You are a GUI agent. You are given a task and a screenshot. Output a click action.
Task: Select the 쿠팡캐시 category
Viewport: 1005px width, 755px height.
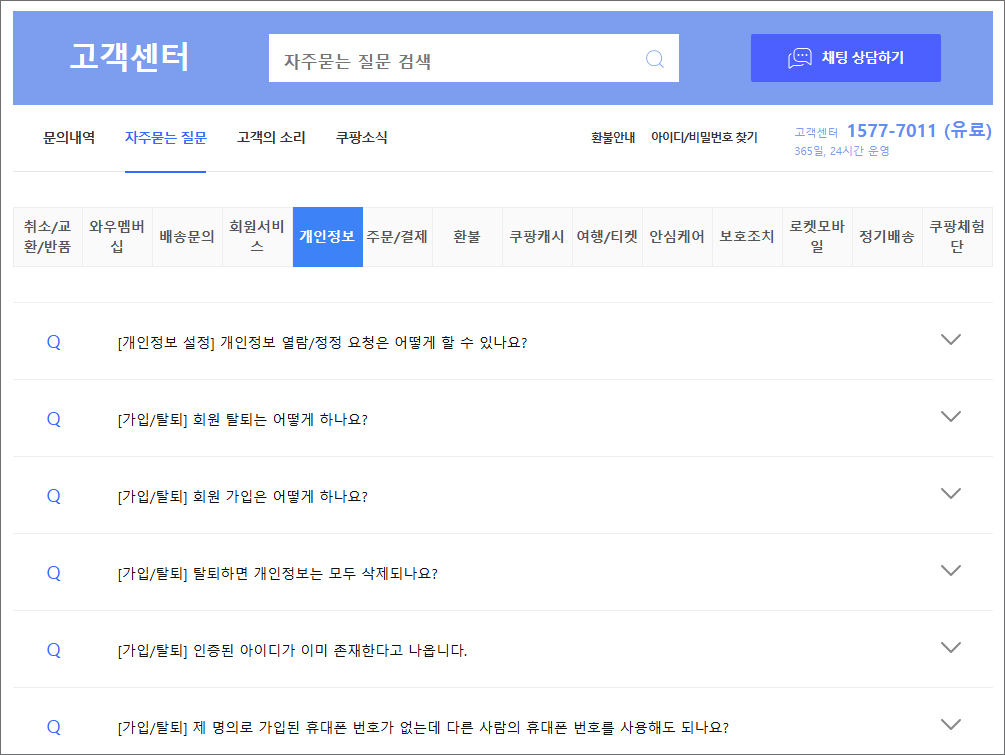[x=537, y=236]
